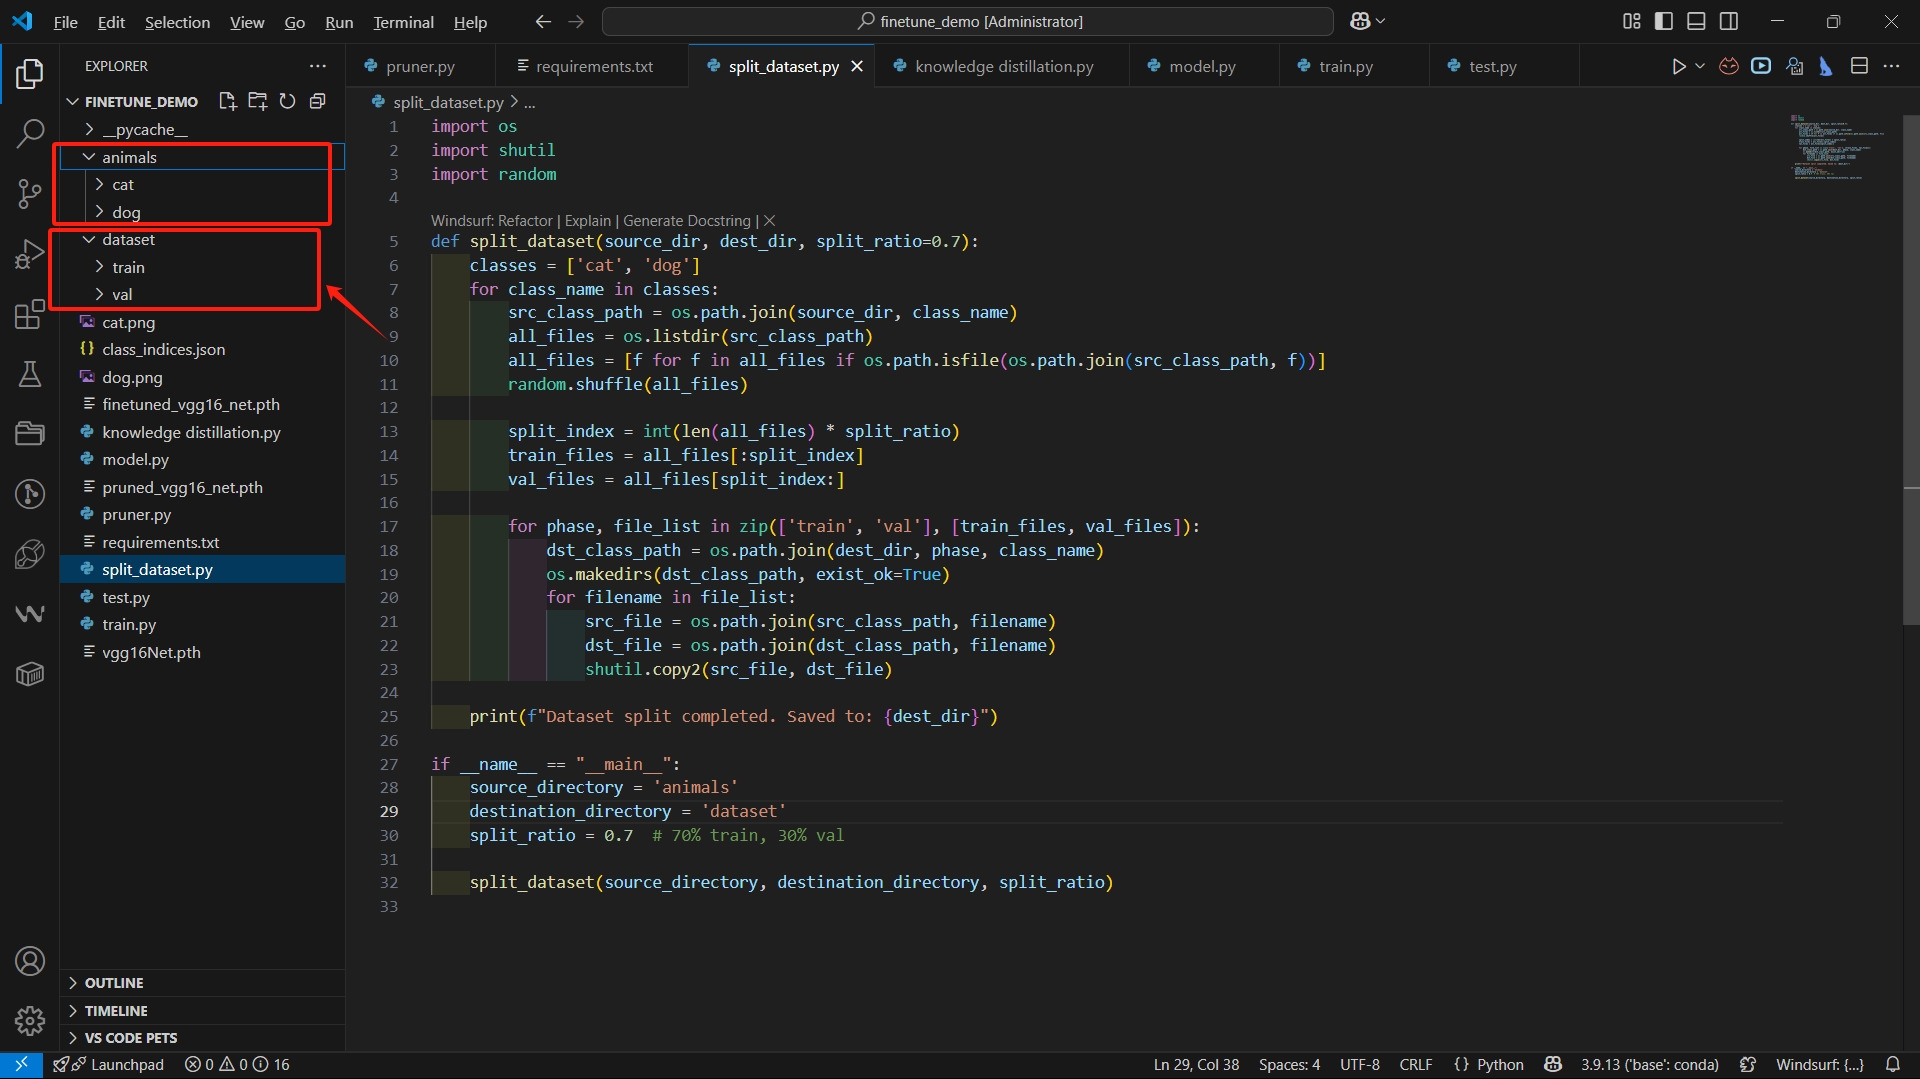Screen dimensions: 1920x1079
Task: Expand the VS CODE PETS section
Action: [203, 1038]
